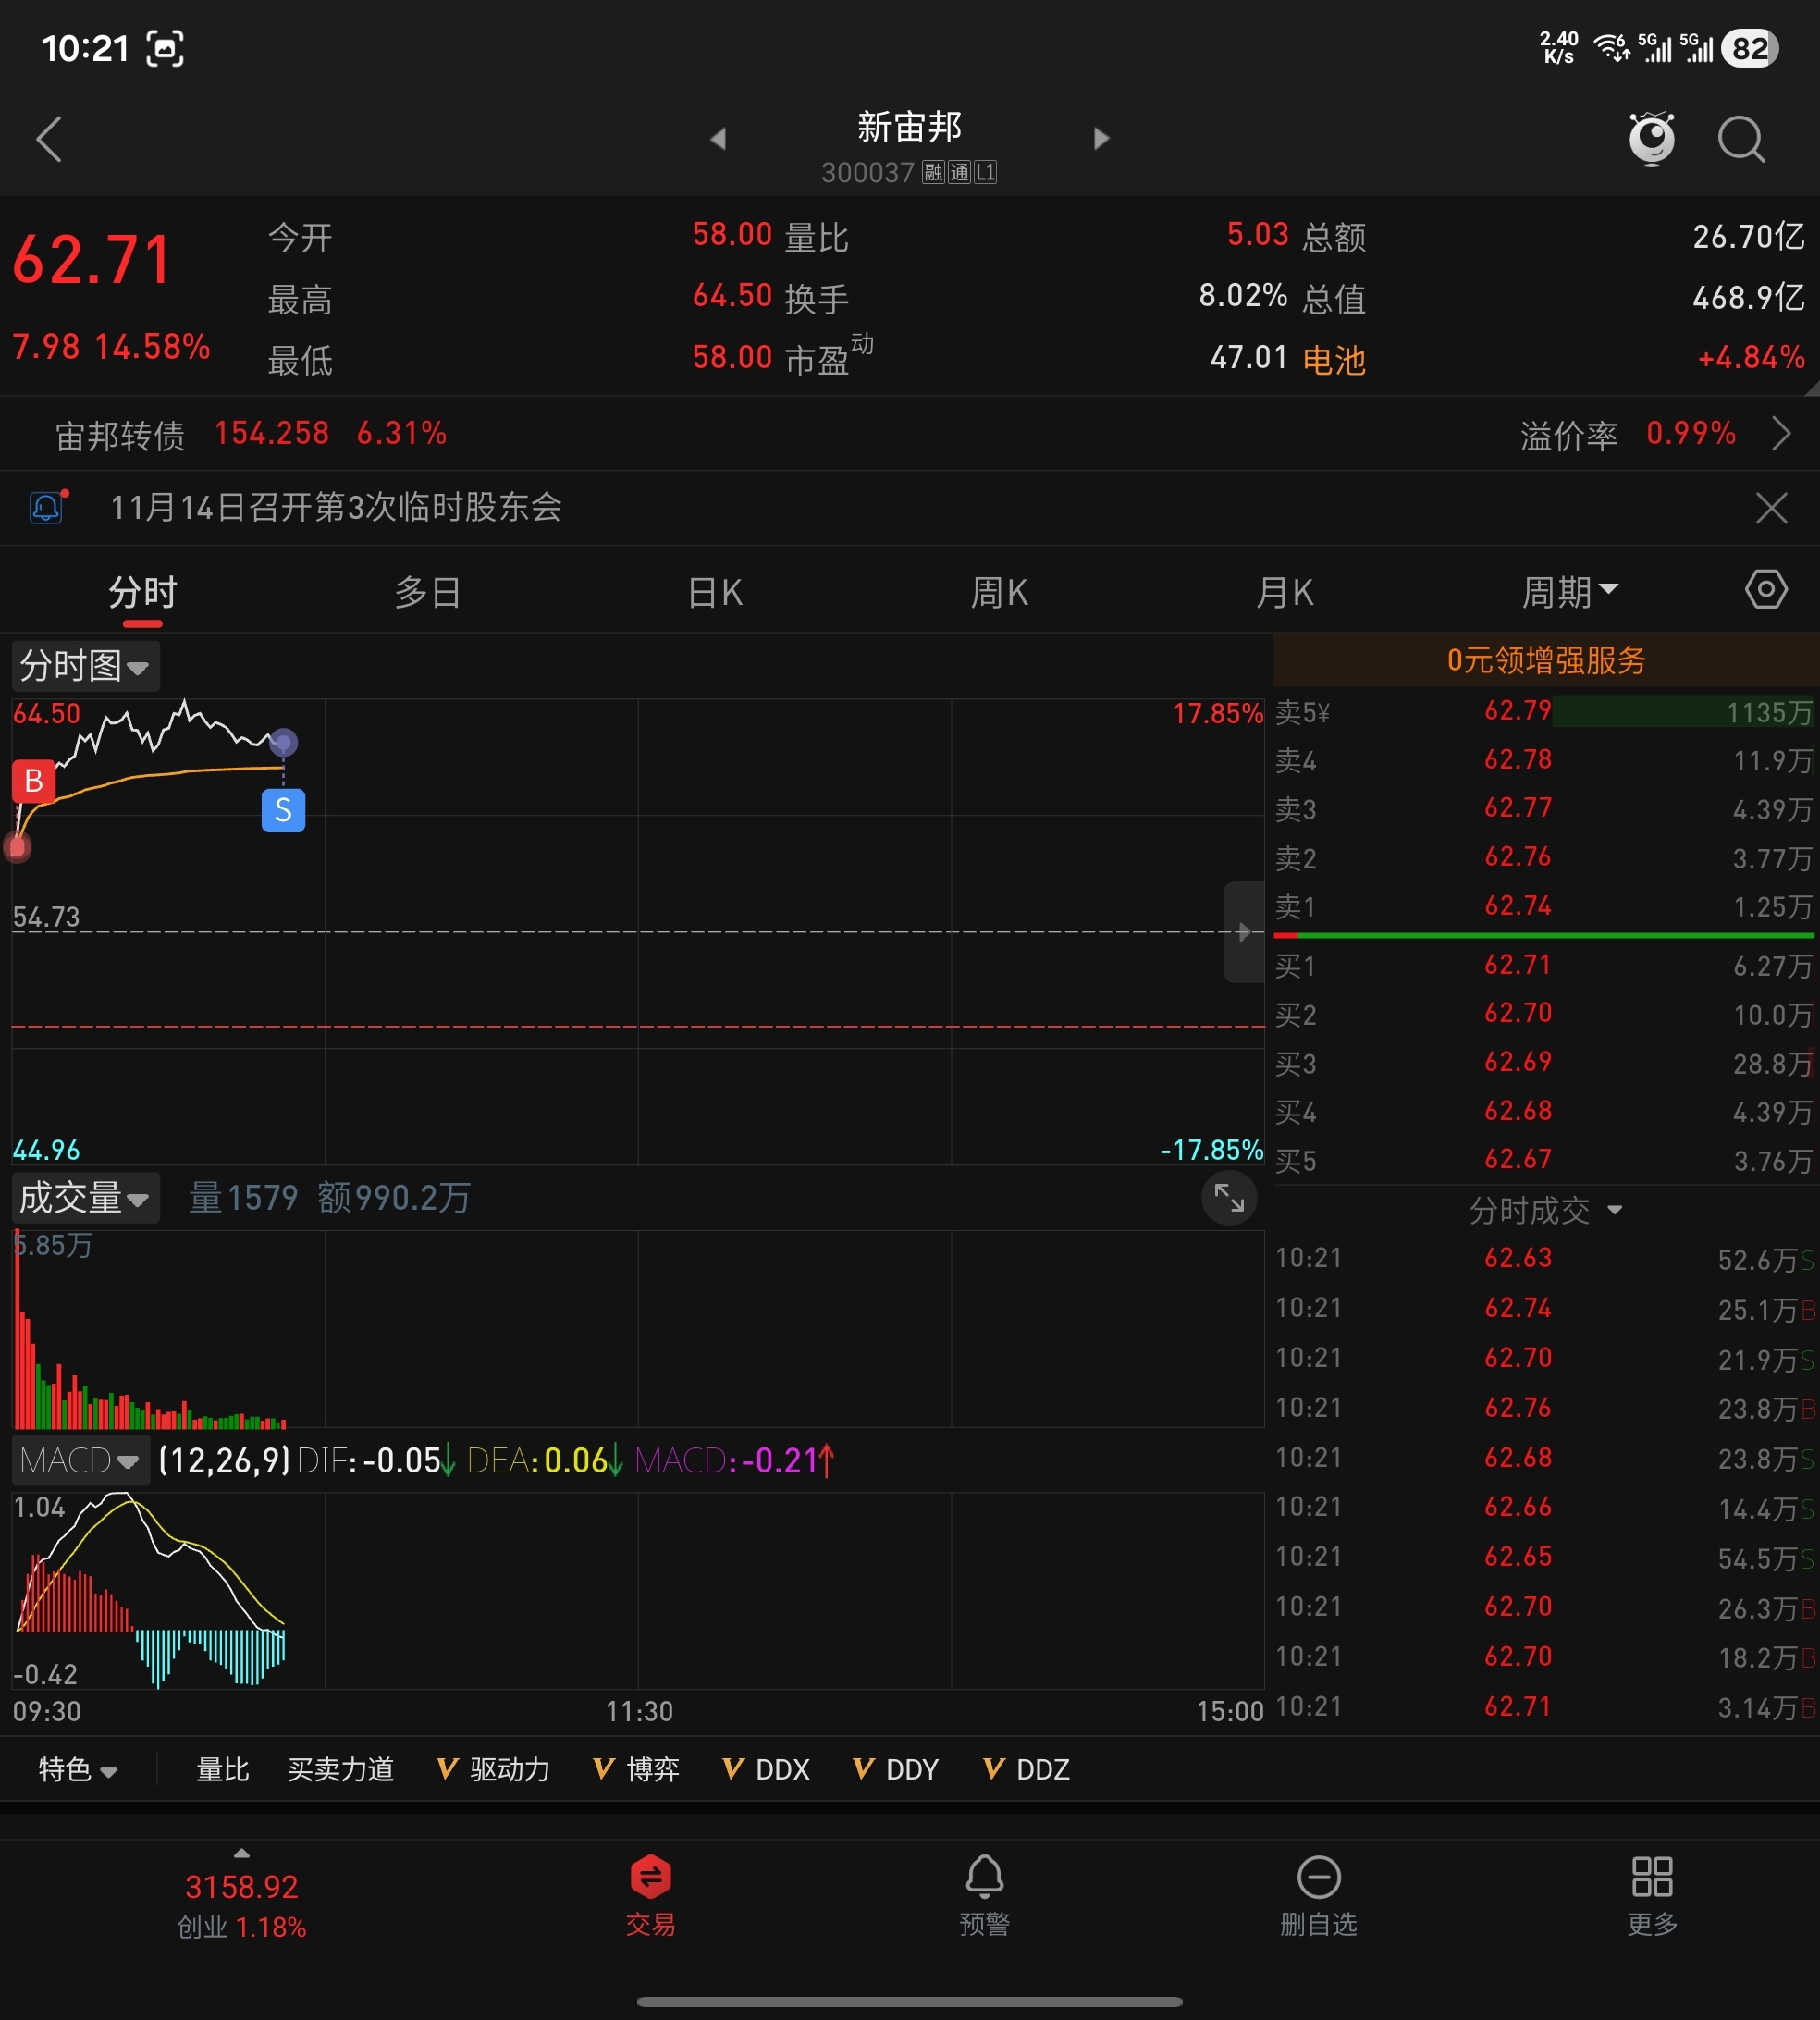Tap the 0元领增强服务 banner
This screenshot has height=2020, width=1820.
coord(1545,660)
